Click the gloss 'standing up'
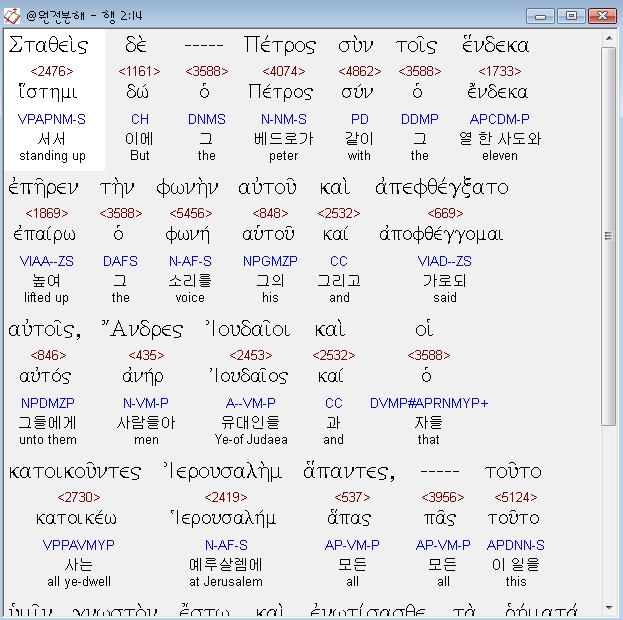Screen dimensions: 623x620 [52, 155]
